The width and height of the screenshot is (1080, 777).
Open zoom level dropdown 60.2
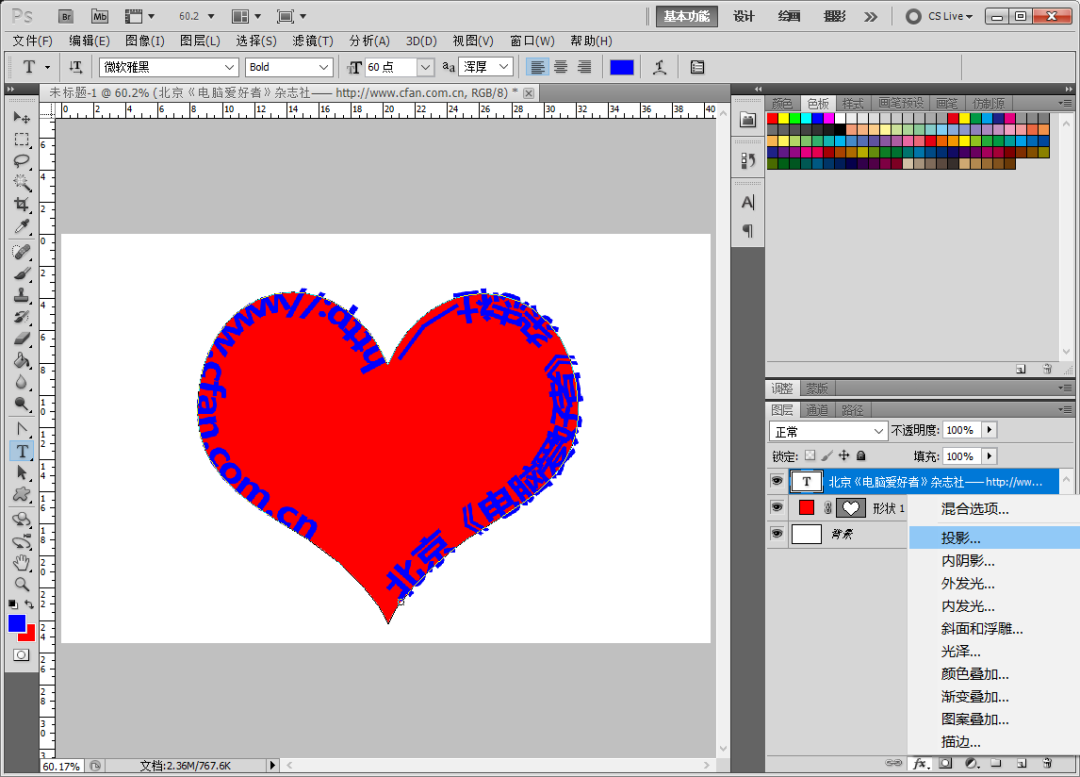(211, 16)
